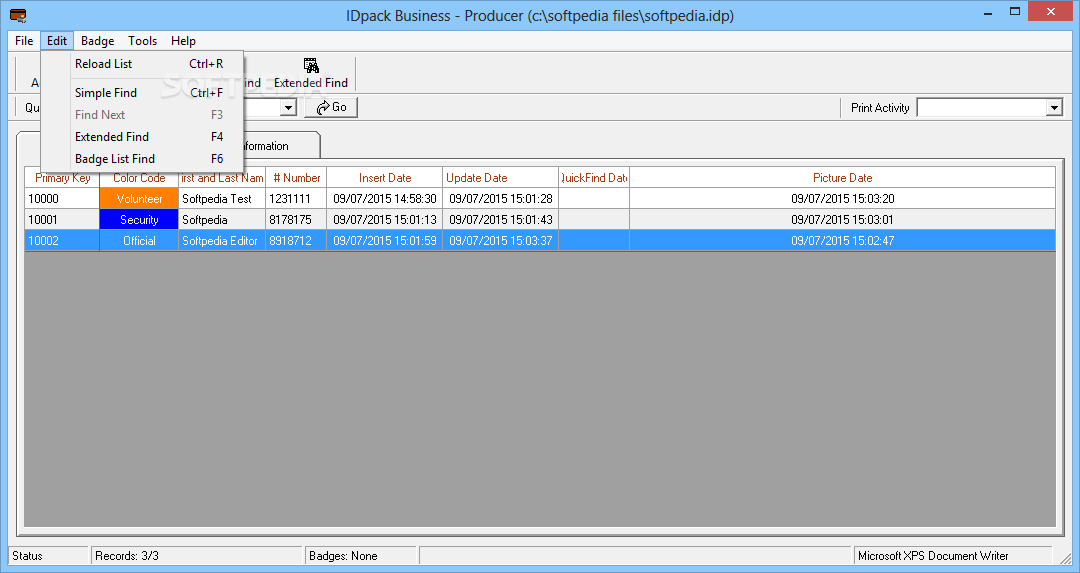Click insert date 09/07/2015 14:58:30
Image resolution: width=1080 pixels, height=573 pixels.
click(x=384, y=198)
